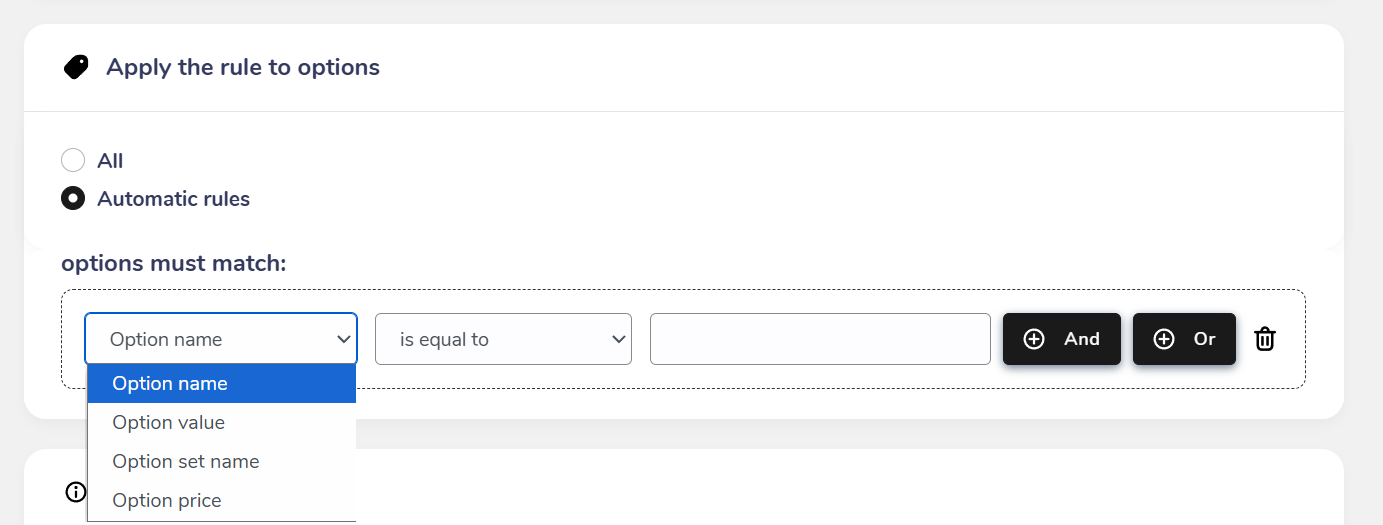
Task: Click the plus icon on the Or button
Action: click(1164, 339)
